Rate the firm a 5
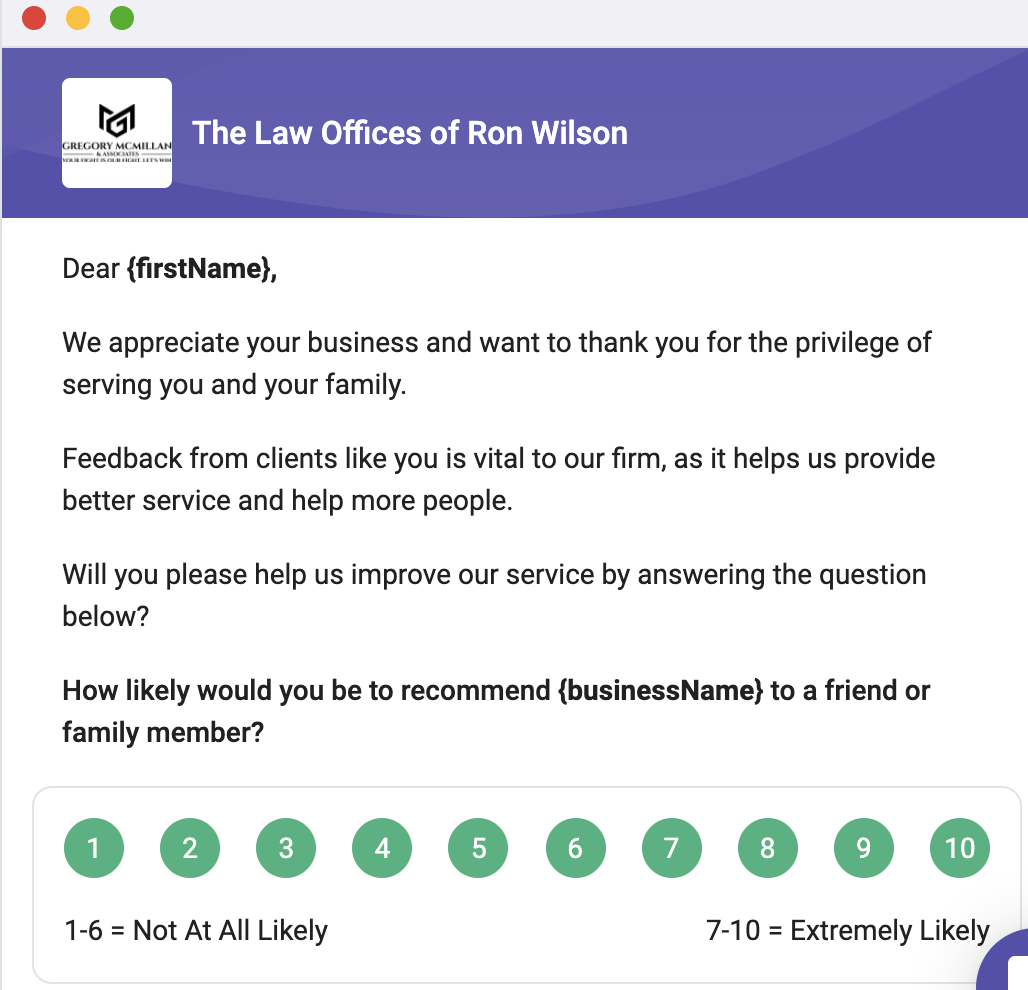 pyautogui.click(x=478, y=848)
